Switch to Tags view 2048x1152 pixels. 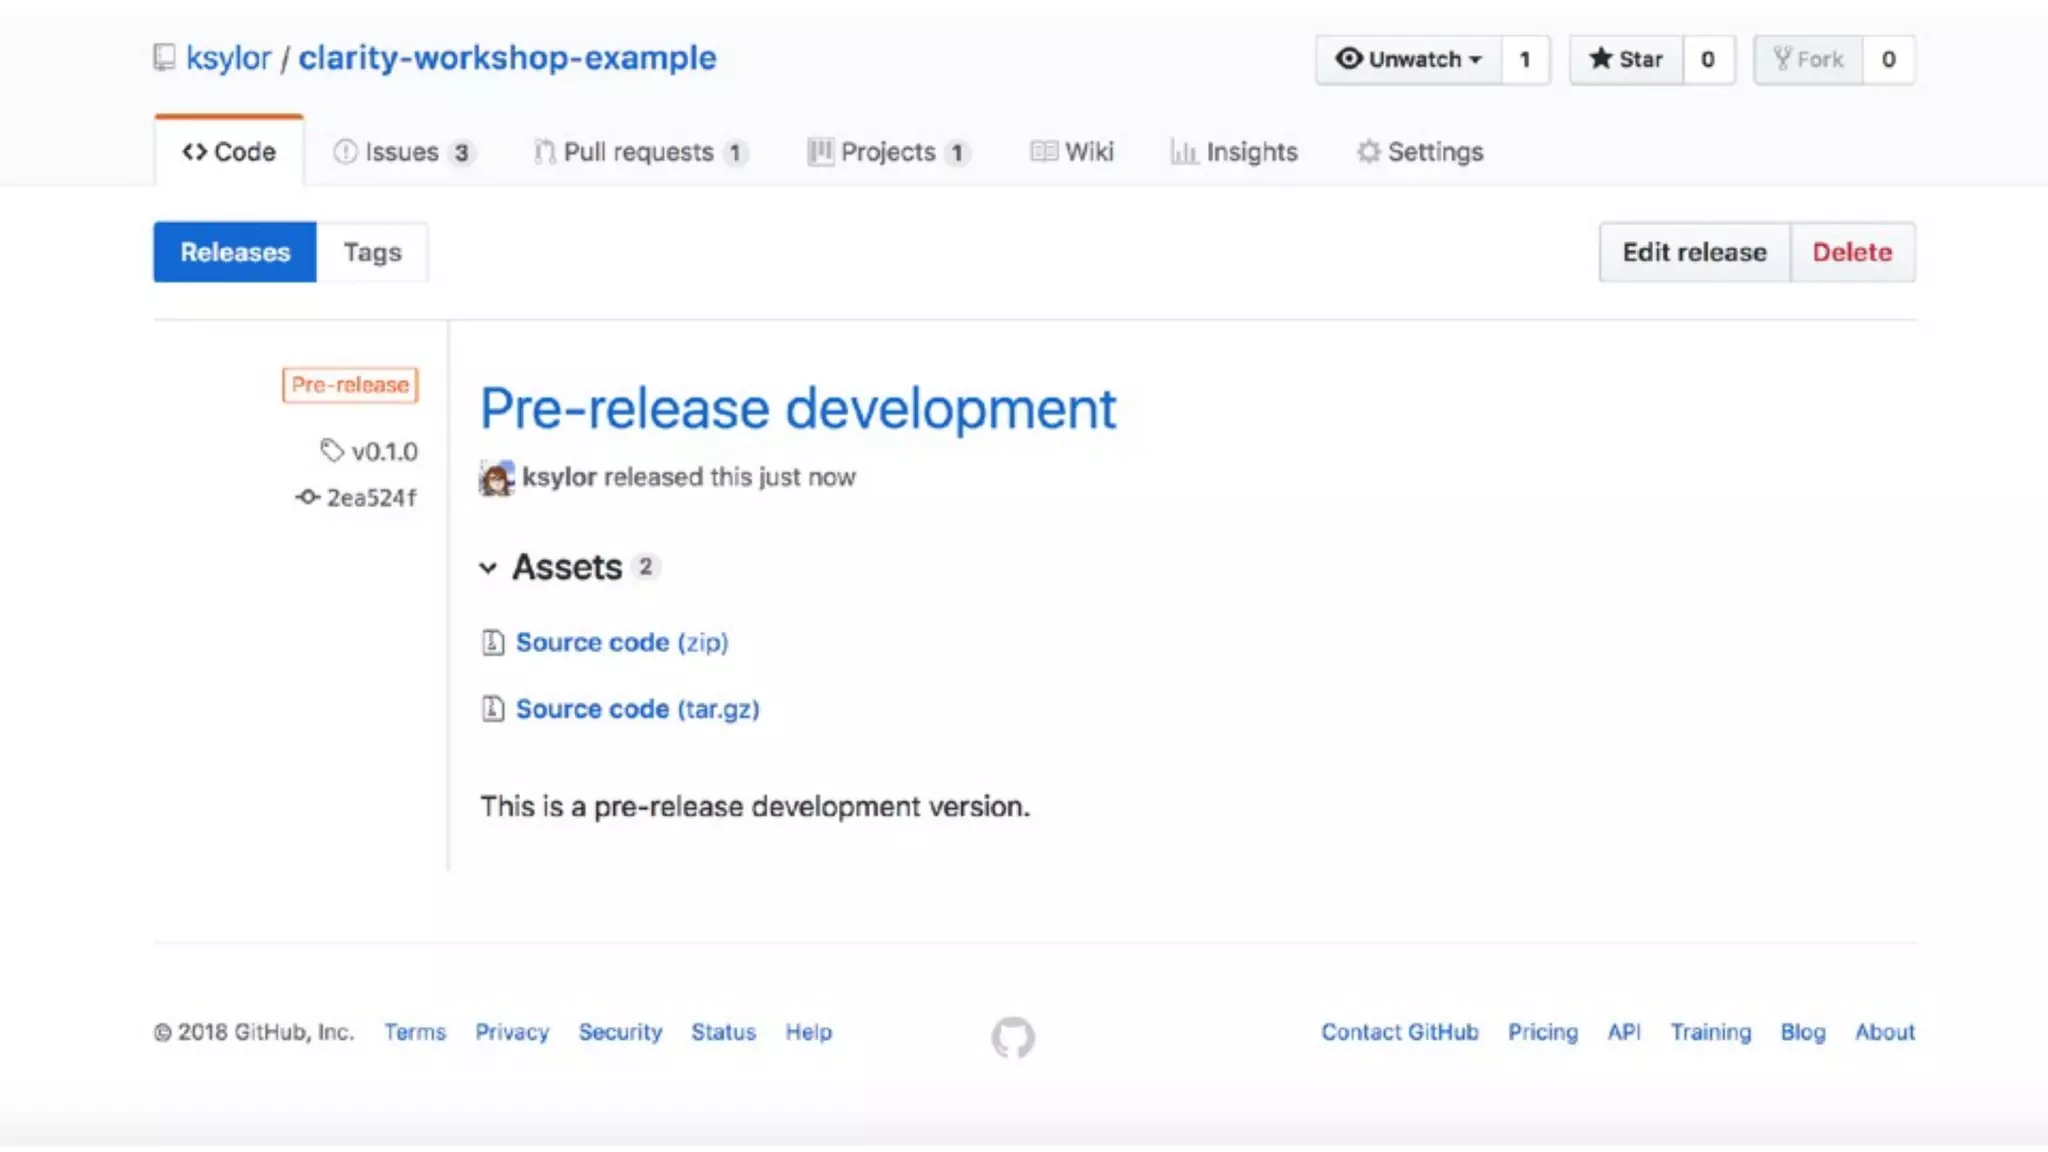tap(372, 252)
